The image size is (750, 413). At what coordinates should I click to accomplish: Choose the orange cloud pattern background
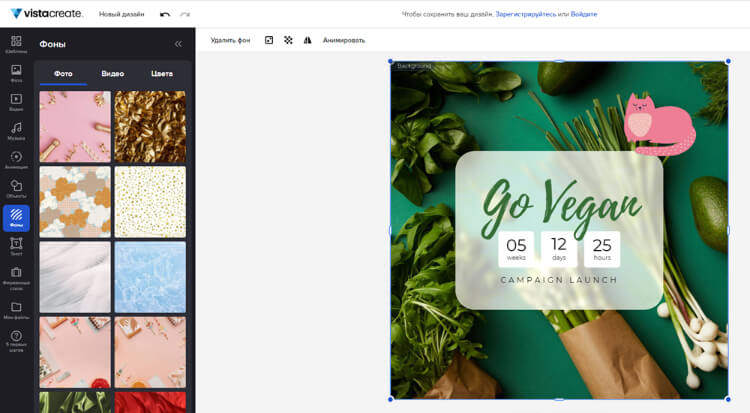coord(75,202)
